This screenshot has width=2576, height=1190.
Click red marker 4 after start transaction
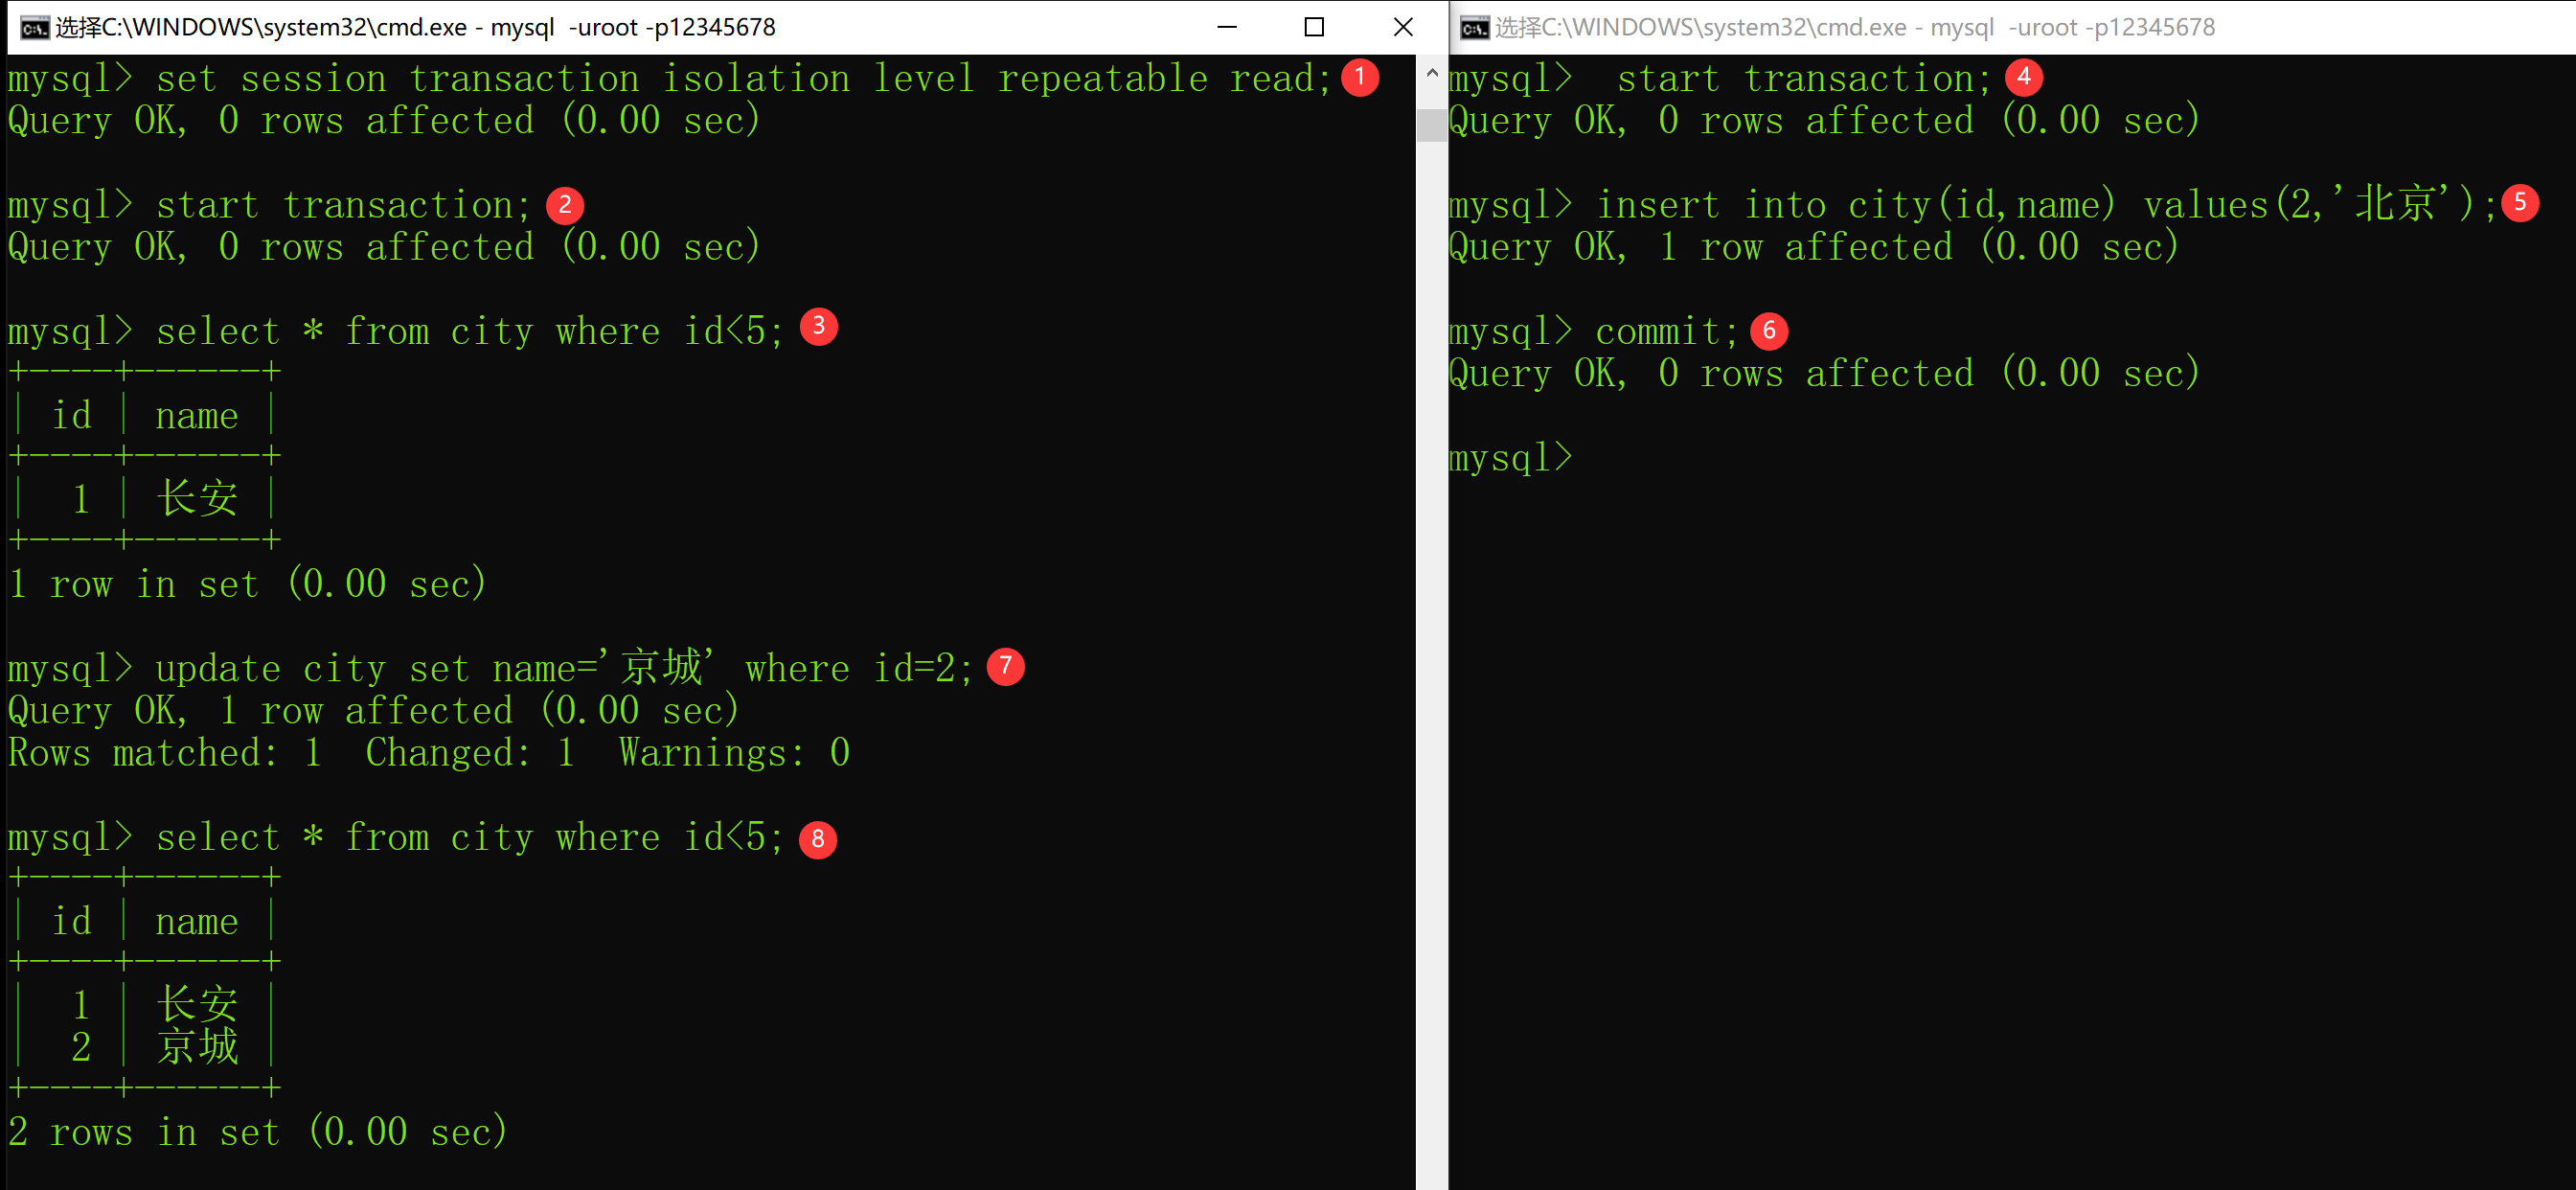click(2023, 77)
